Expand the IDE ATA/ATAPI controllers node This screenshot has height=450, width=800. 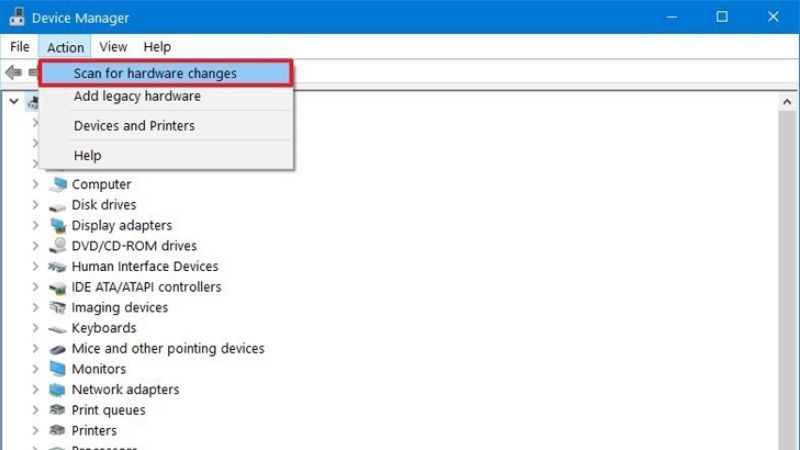coord(36,287)
